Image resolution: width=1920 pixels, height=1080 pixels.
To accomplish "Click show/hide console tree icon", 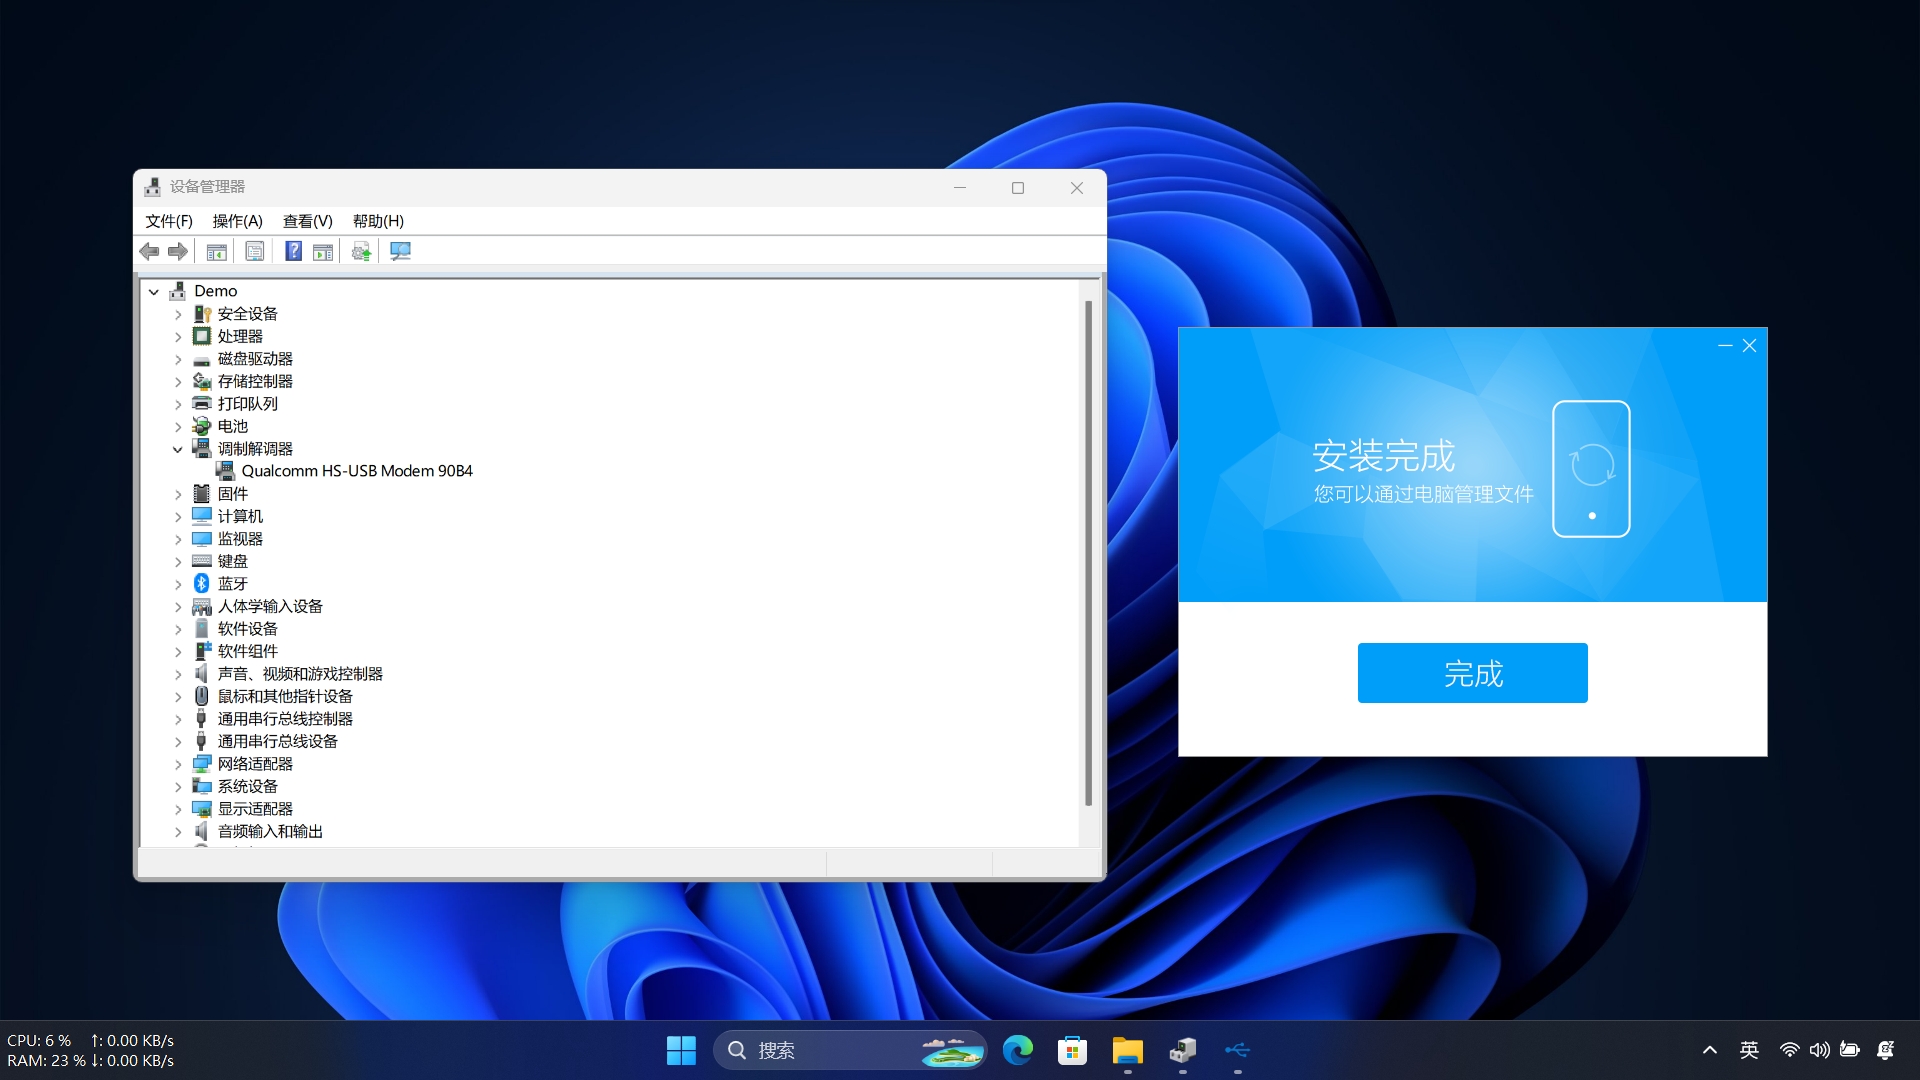I will coord(216,252).
